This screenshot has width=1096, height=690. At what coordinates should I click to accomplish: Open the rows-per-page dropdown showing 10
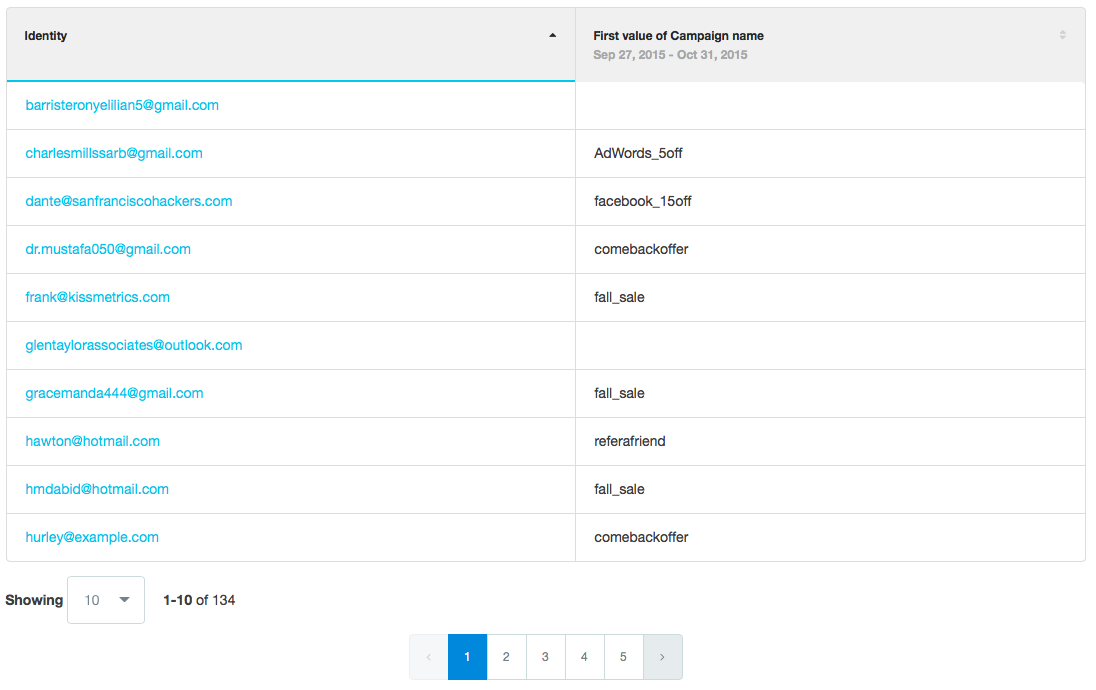click(106, 600)
